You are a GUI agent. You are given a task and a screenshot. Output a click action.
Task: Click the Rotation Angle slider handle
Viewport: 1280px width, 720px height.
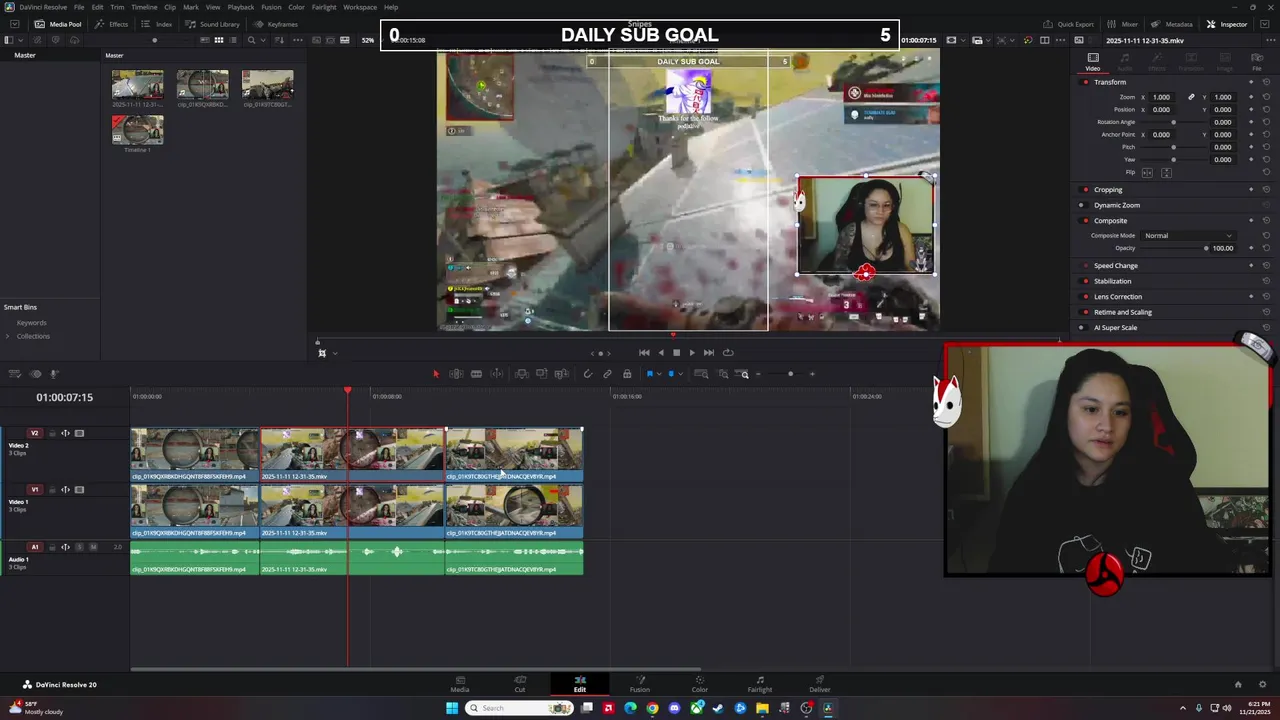coord(1173,122)
